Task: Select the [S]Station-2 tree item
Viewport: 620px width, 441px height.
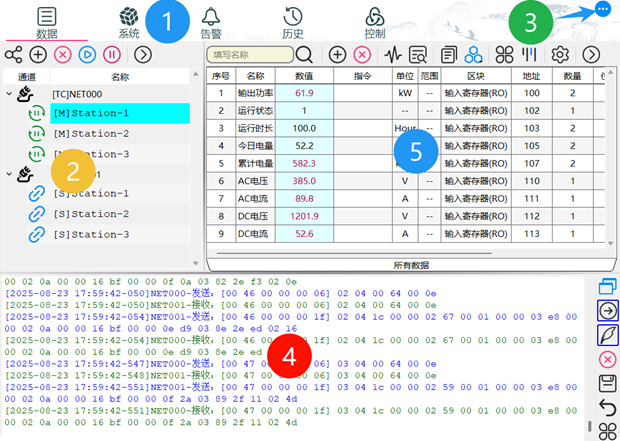Action: (120, 214)
